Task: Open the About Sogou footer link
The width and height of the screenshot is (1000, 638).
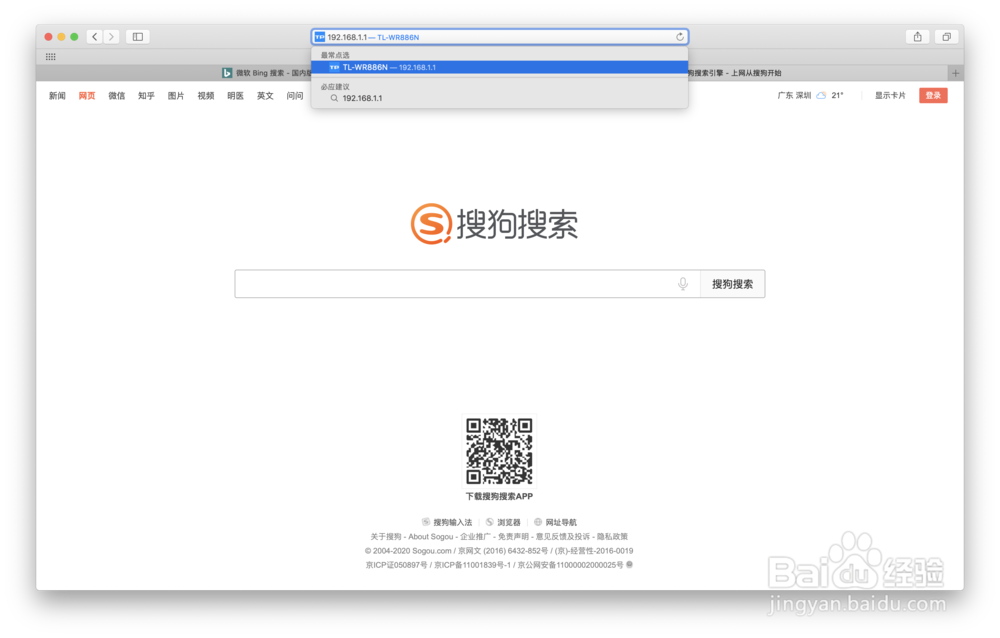Action: 430,537
